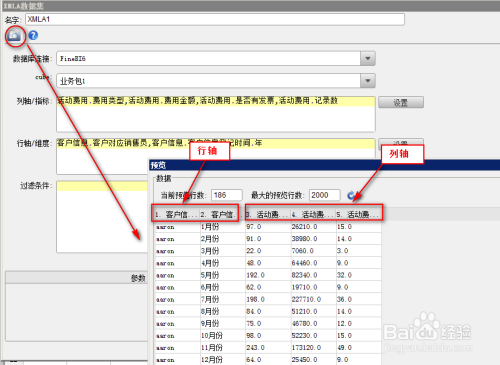Click the current preview rows field showing 186
500x365 pixels.
[x=227, y=195]
